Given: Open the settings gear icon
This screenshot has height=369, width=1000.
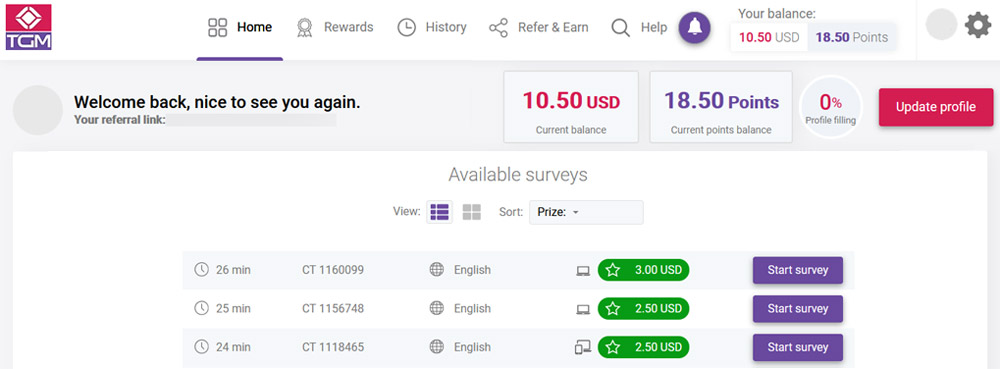Looking at the screenshot, I should click(x=978, y=25).
